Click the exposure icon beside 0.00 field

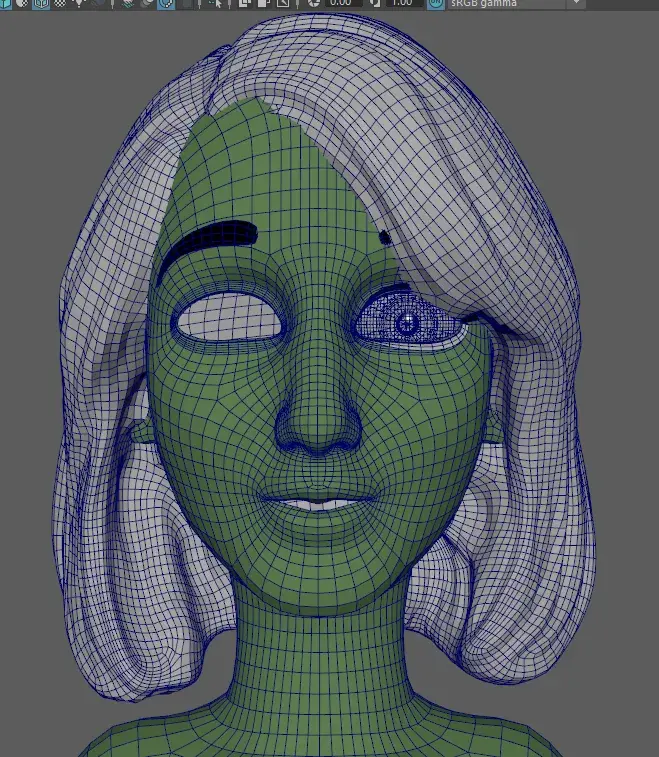point(314,3)
